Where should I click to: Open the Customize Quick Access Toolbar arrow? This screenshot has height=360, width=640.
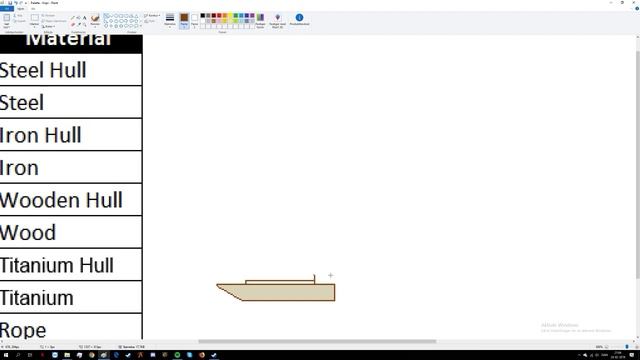[x=26, y=3]
